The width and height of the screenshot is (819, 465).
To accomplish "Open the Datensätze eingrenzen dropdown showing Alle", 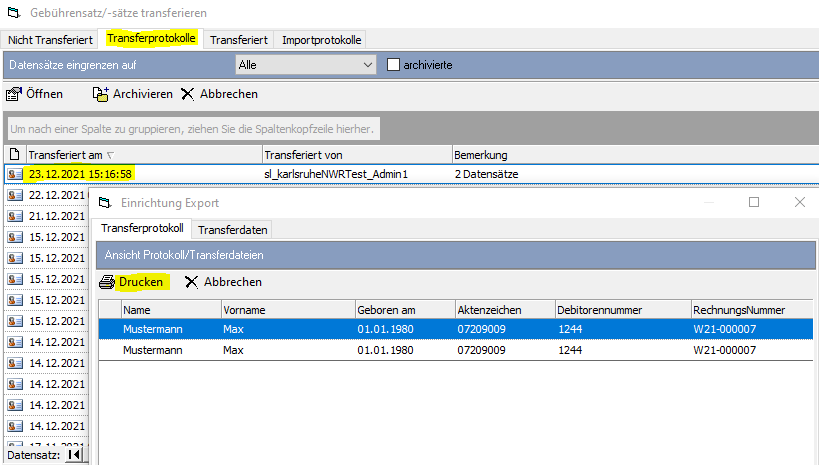I will (305, 64).
